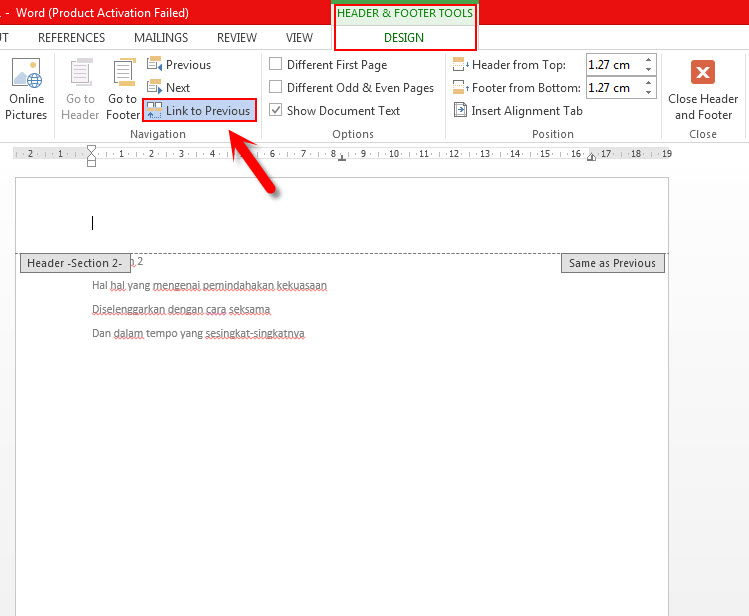Click the Same as Previous tag
The width and height of the screenshot is (749, 616).
612,263
